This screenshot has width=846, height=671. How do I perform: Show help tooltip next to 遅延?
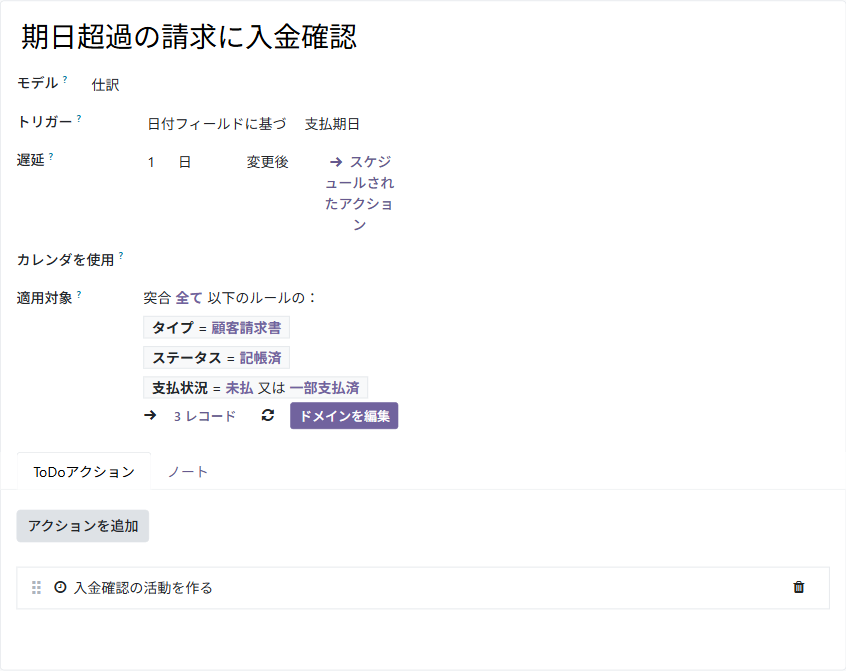coord(51,156)
